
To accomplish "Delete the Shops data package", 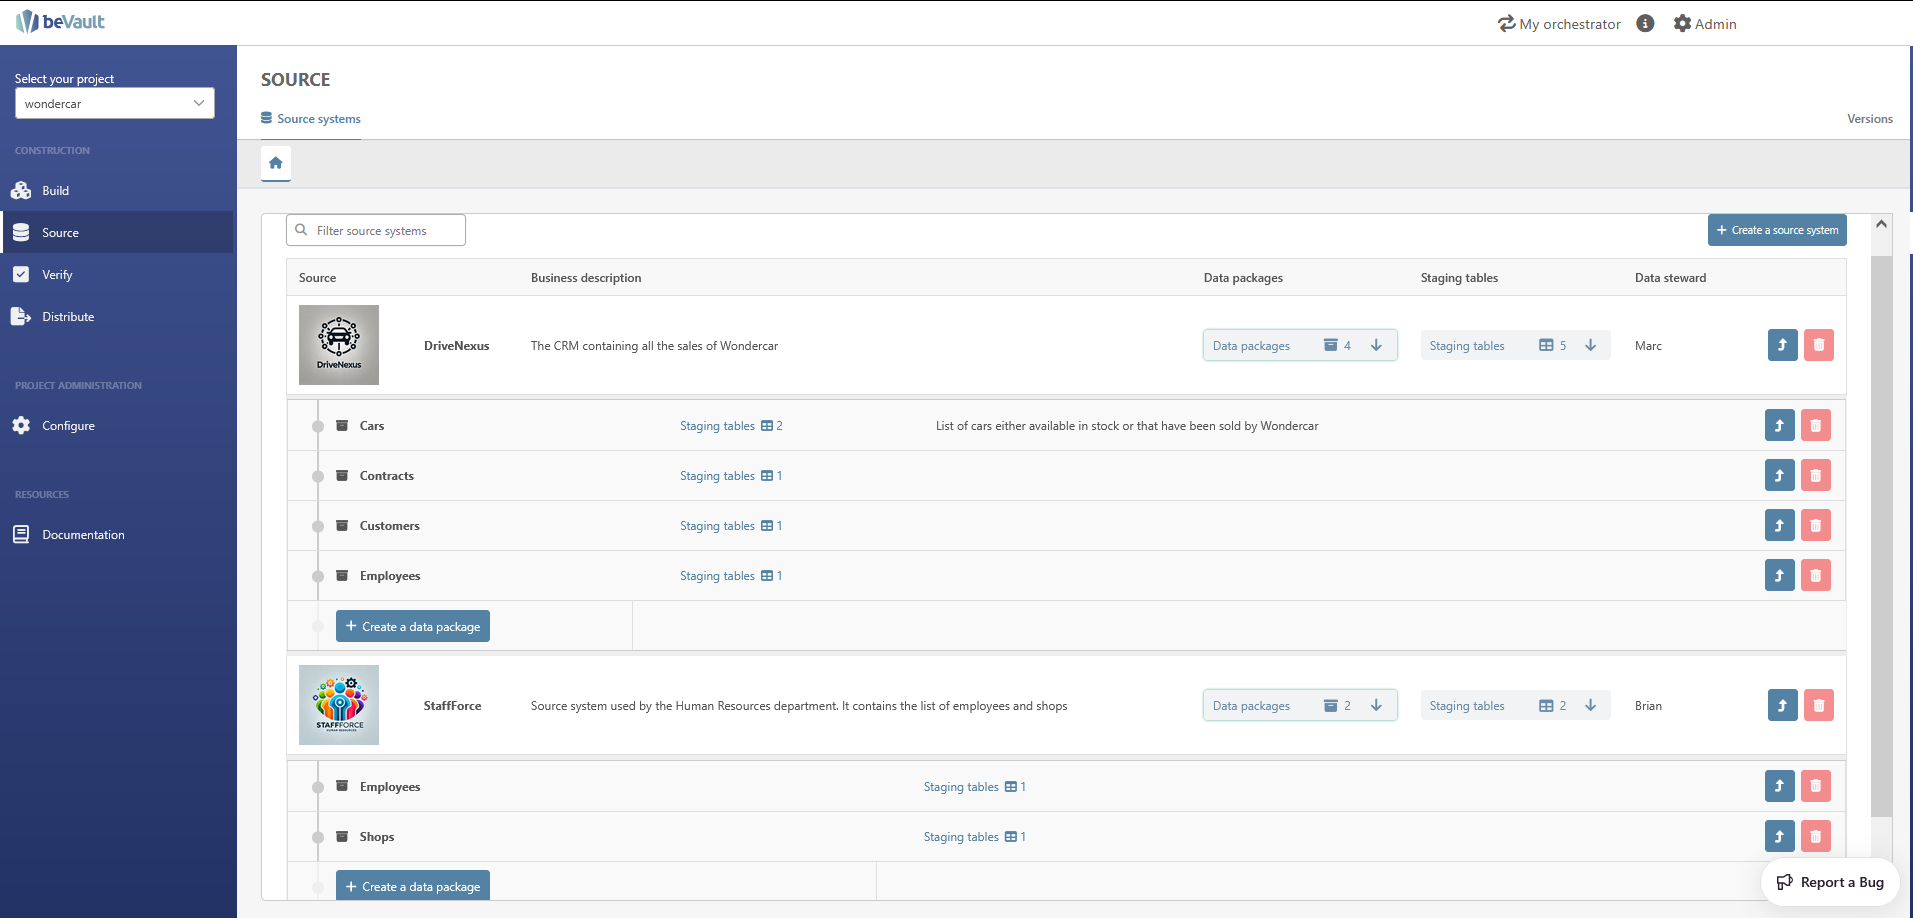I will tap(1815, 836).
